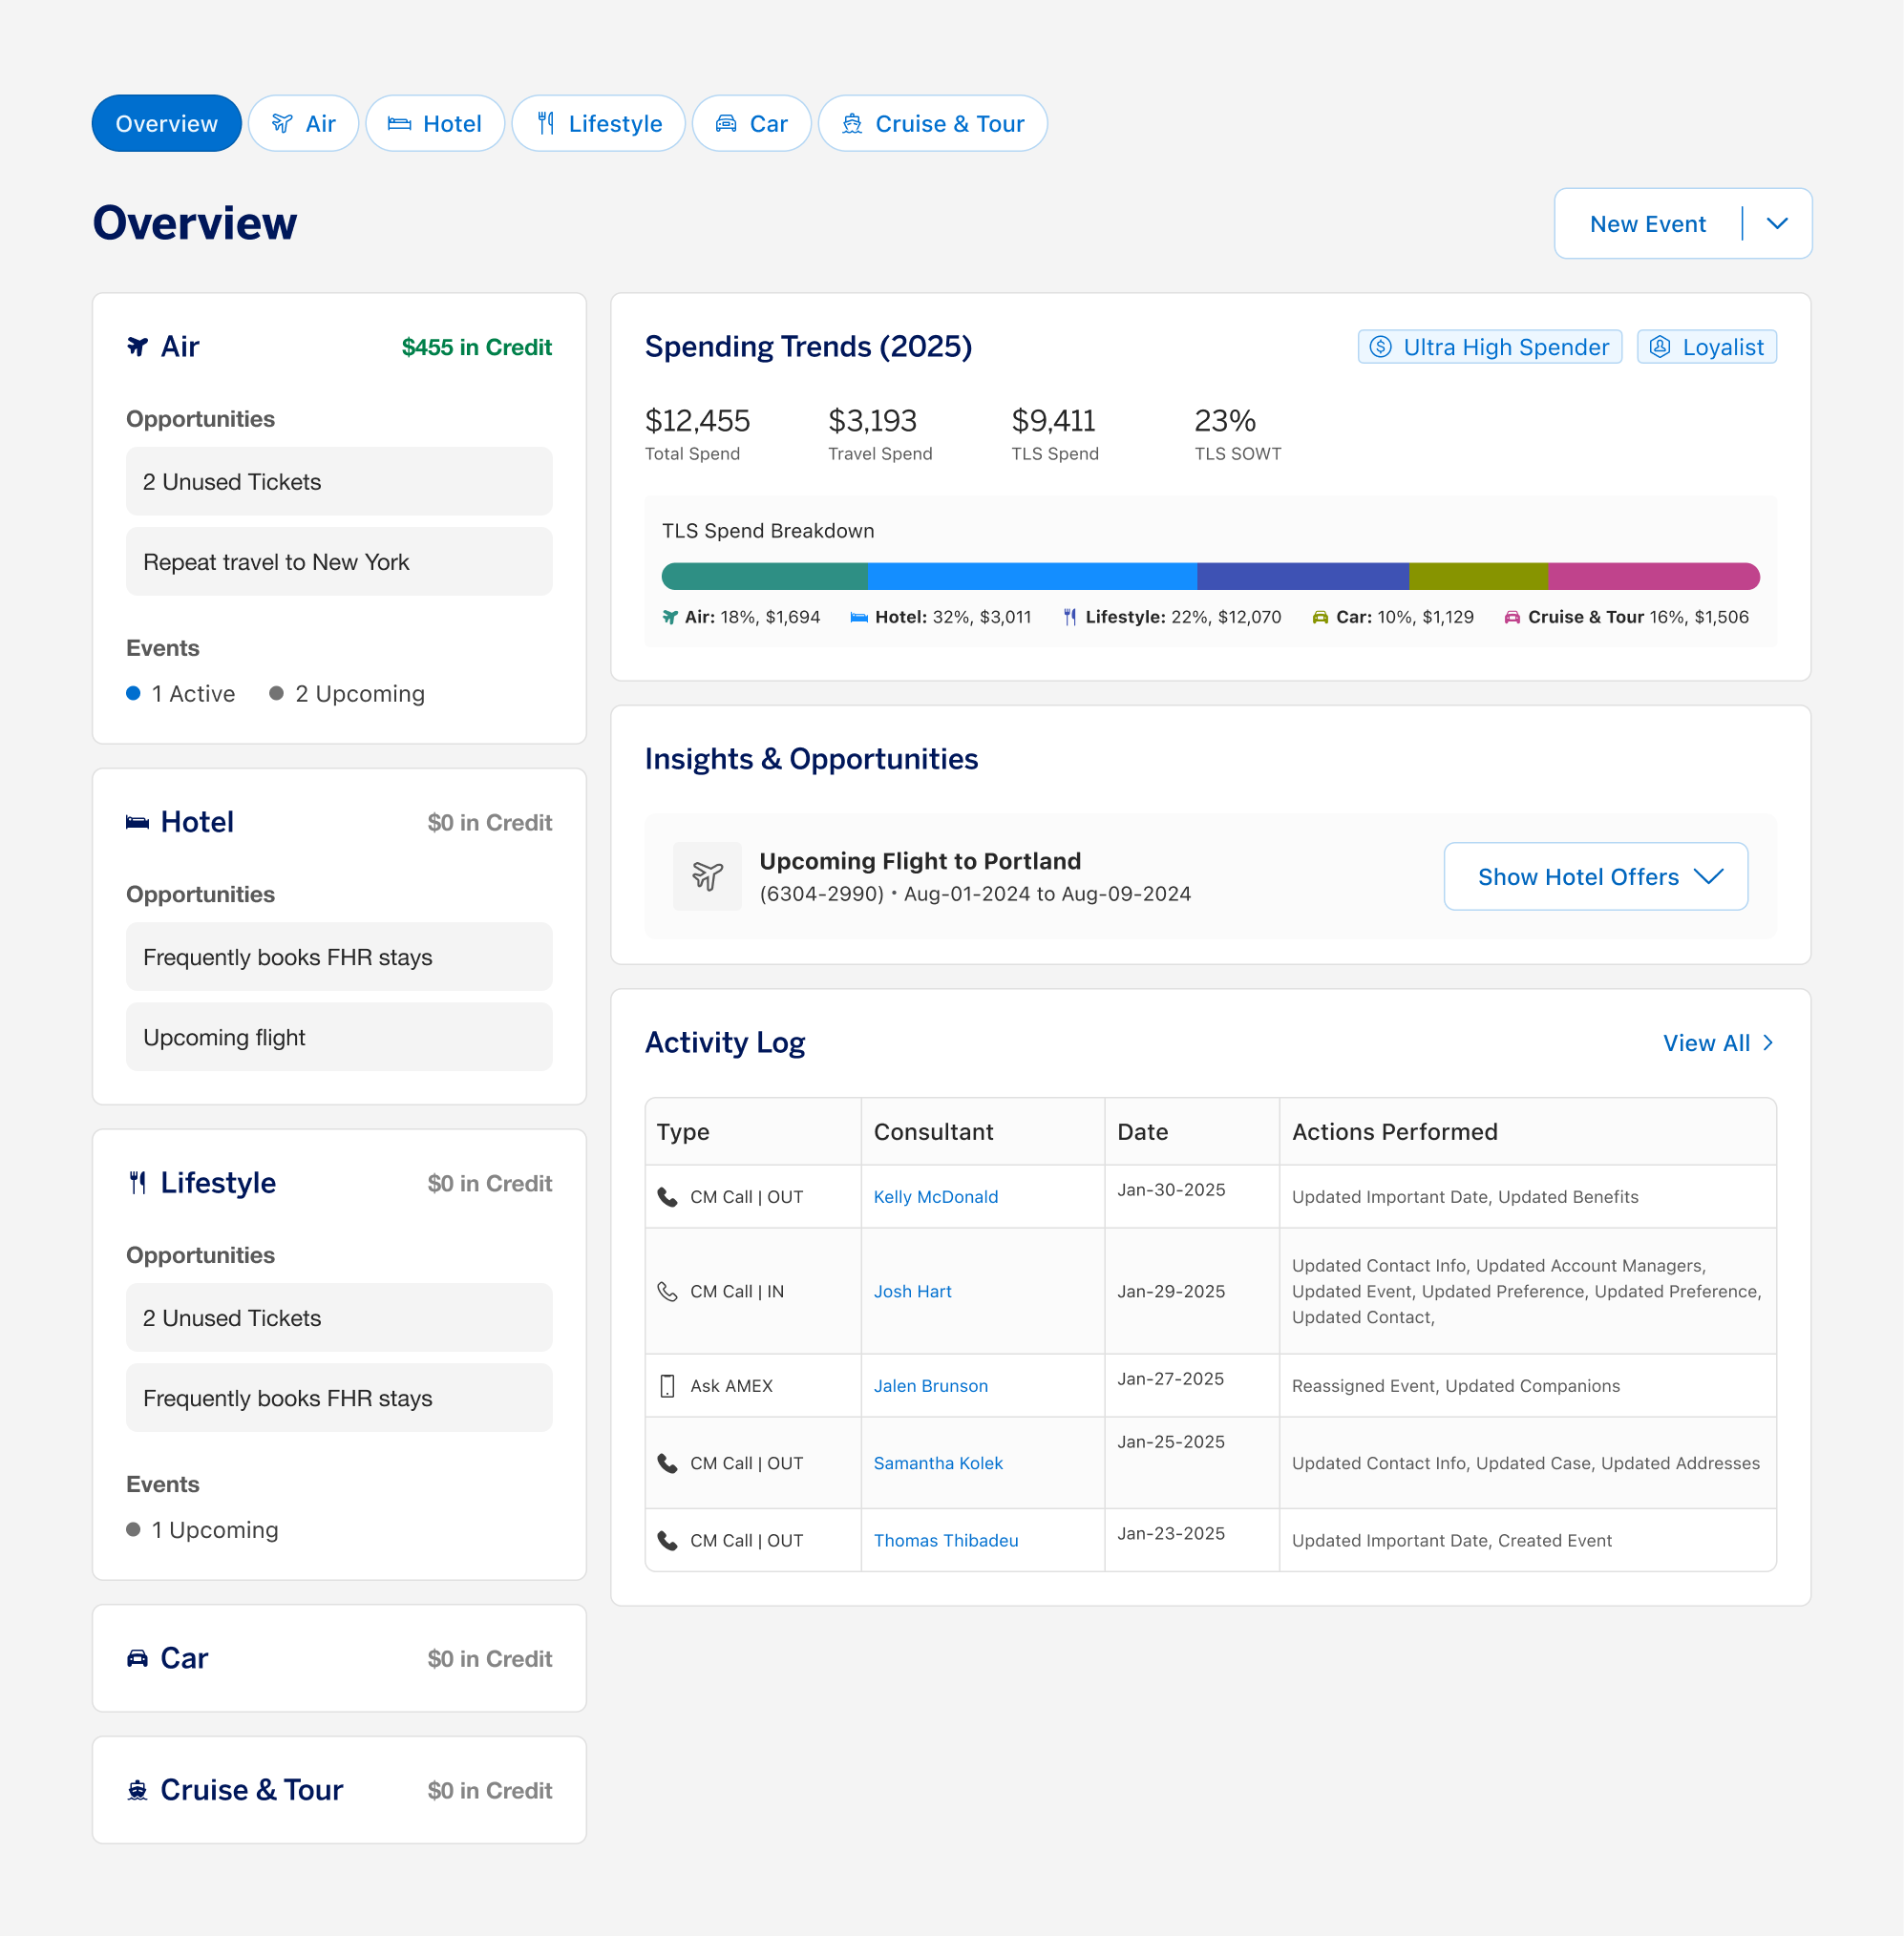Click the car icon in Car card header
The height and width of the screenshot is (1936, 1904).
coord(138,1658)
